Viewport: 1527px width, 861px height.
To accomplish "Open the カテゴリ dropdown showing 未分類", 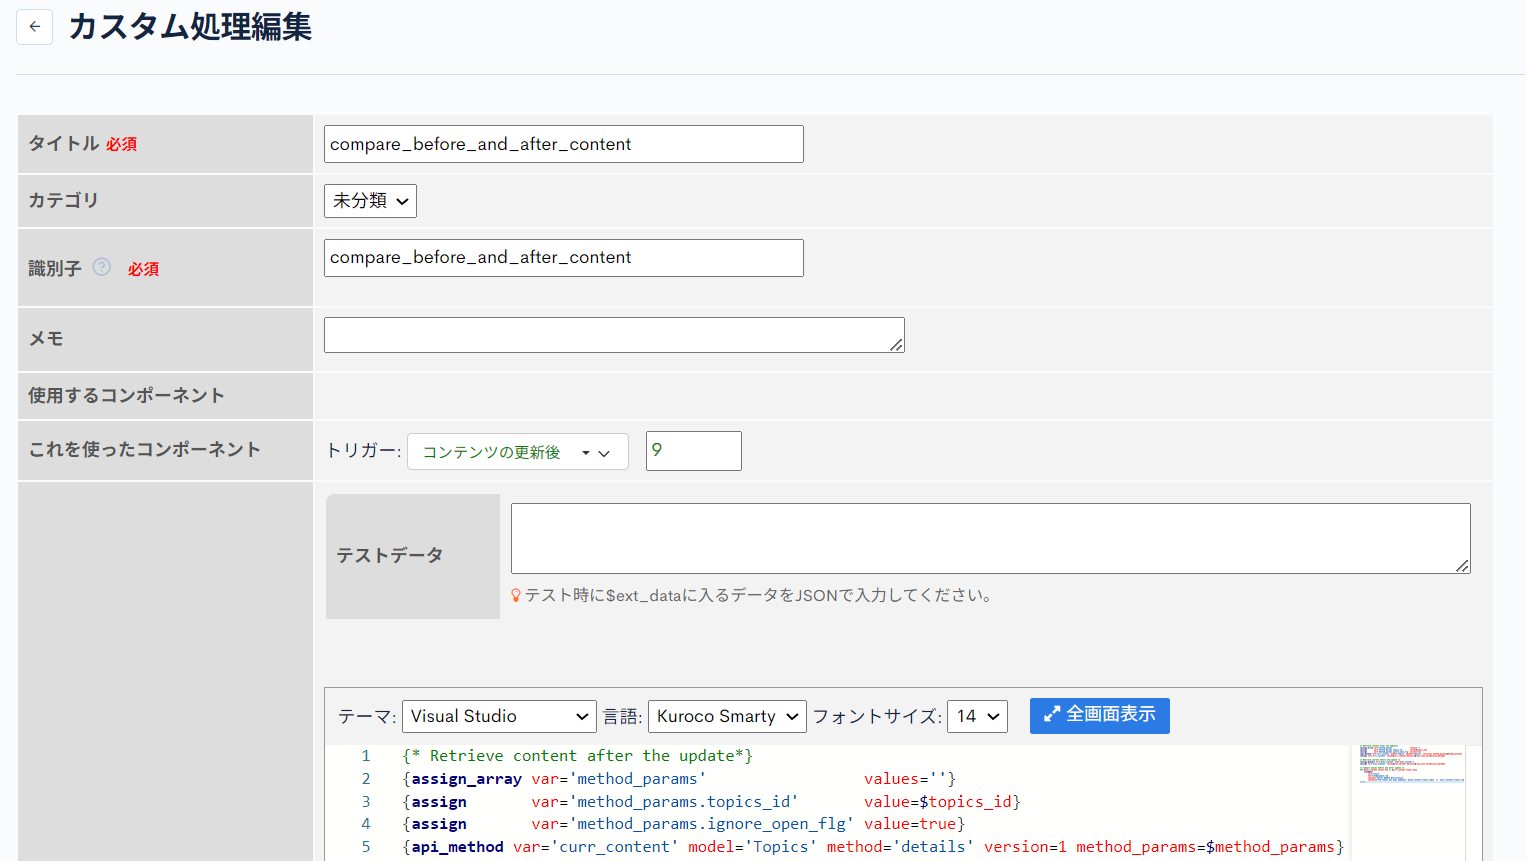I will 370,201.
